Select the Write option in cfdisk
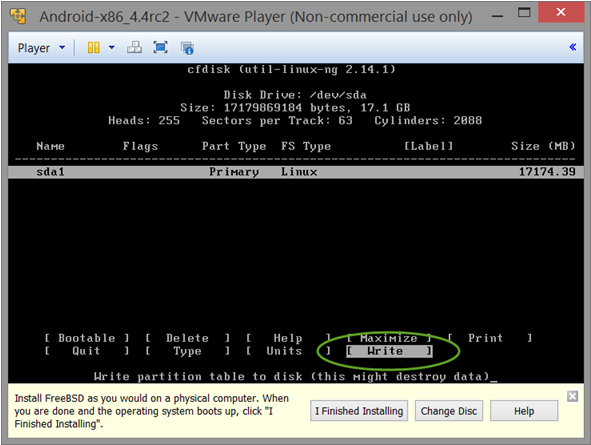Image resolution: width=591 pixels, height=445 pixels. point(389,351)
